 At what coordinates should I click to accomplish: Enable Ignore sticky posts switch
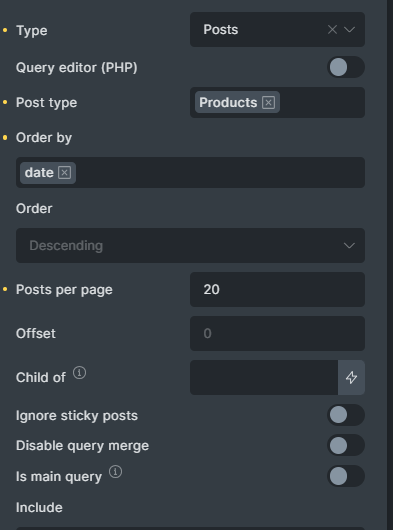[x=346, y=415]
